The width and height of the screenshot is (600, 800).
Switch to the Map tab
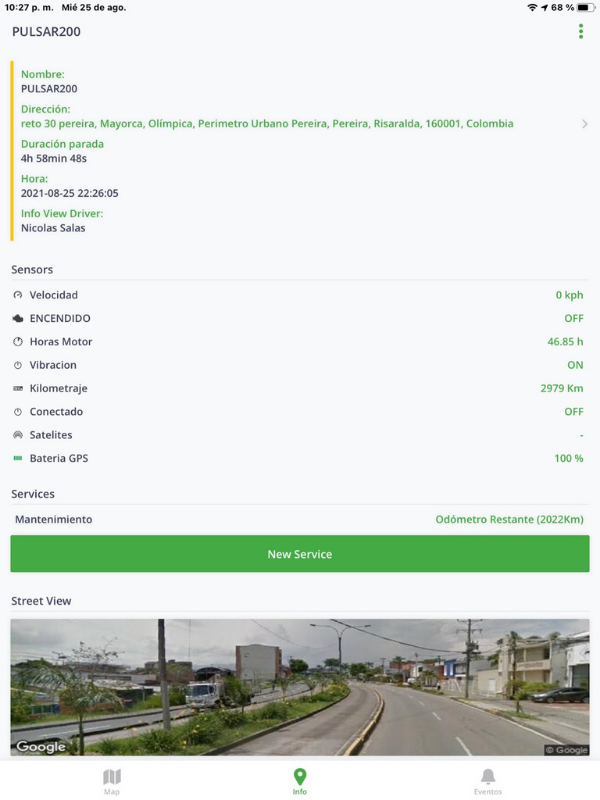[x=112, y=781]
